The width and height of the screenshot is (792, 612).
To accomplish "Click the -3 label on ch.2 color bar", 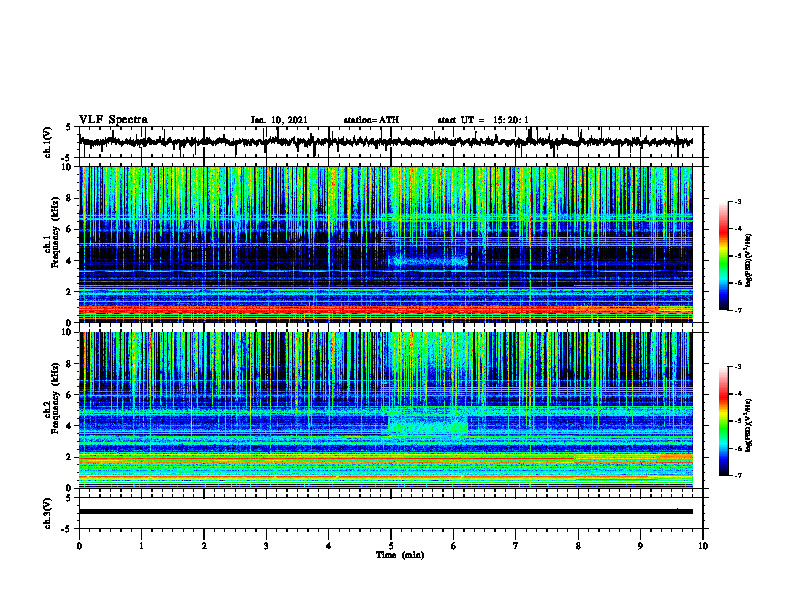I will coord(738,367).
